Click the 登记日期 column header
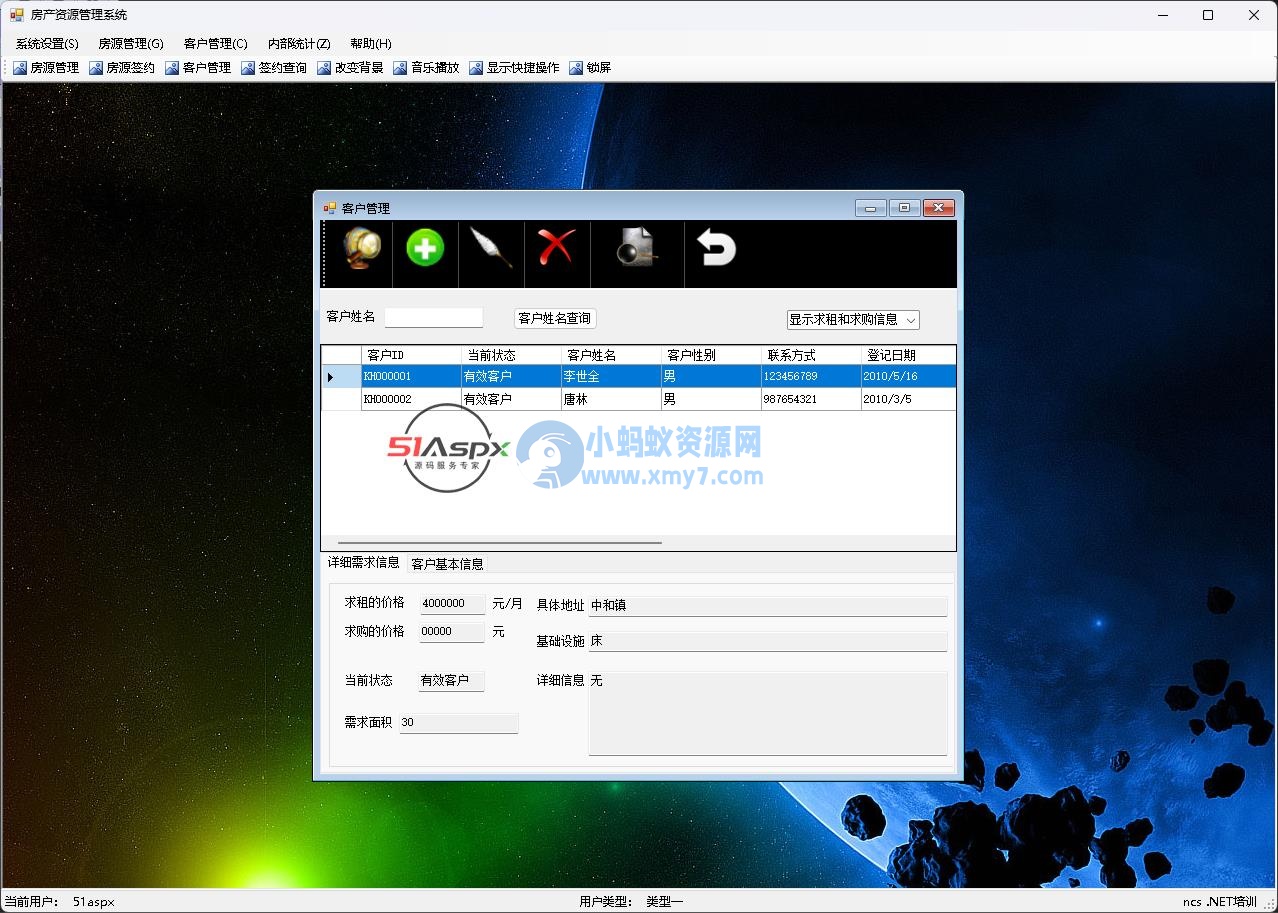 pyautogui.click(x=908, y=355)
